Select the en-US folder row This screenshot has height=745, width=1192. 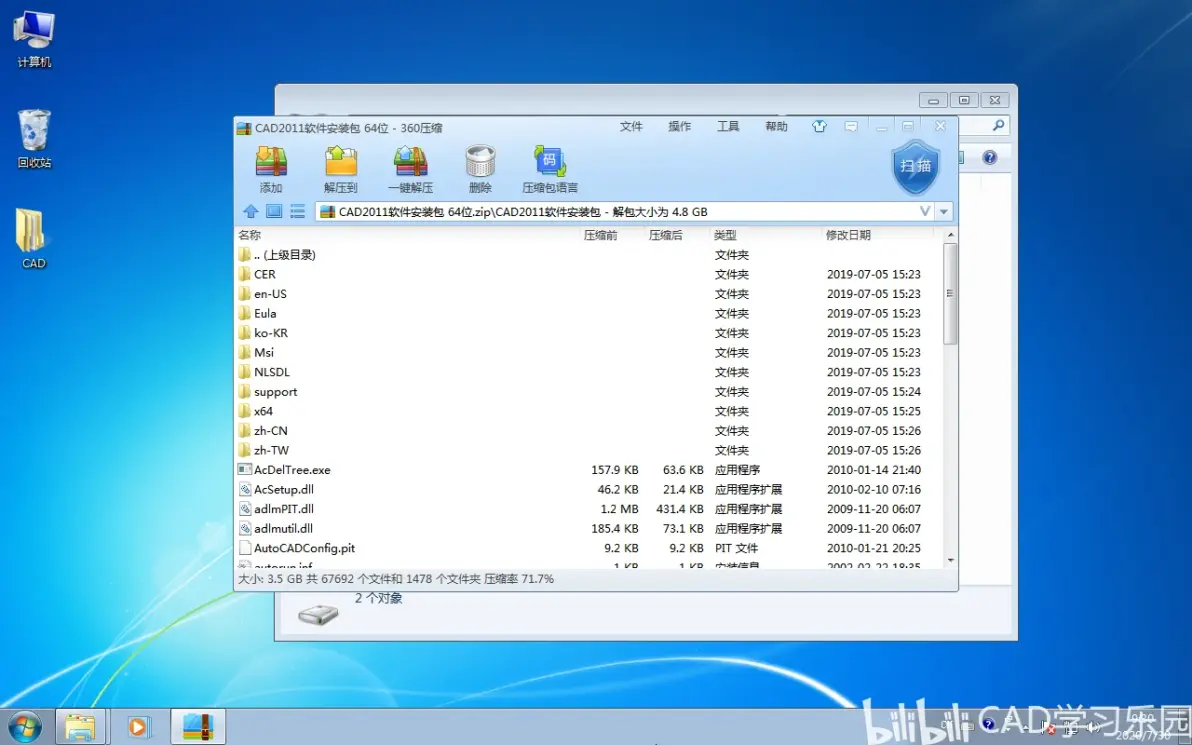point(588,294)
